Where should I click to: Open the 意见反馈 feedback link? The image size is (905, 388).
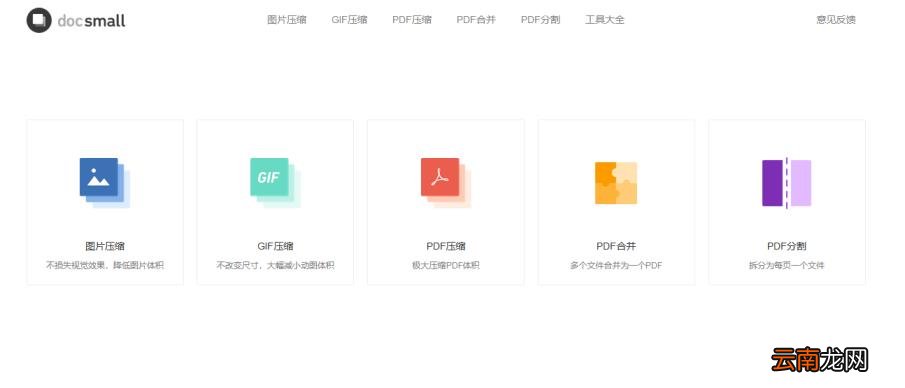tap(836, 20)
